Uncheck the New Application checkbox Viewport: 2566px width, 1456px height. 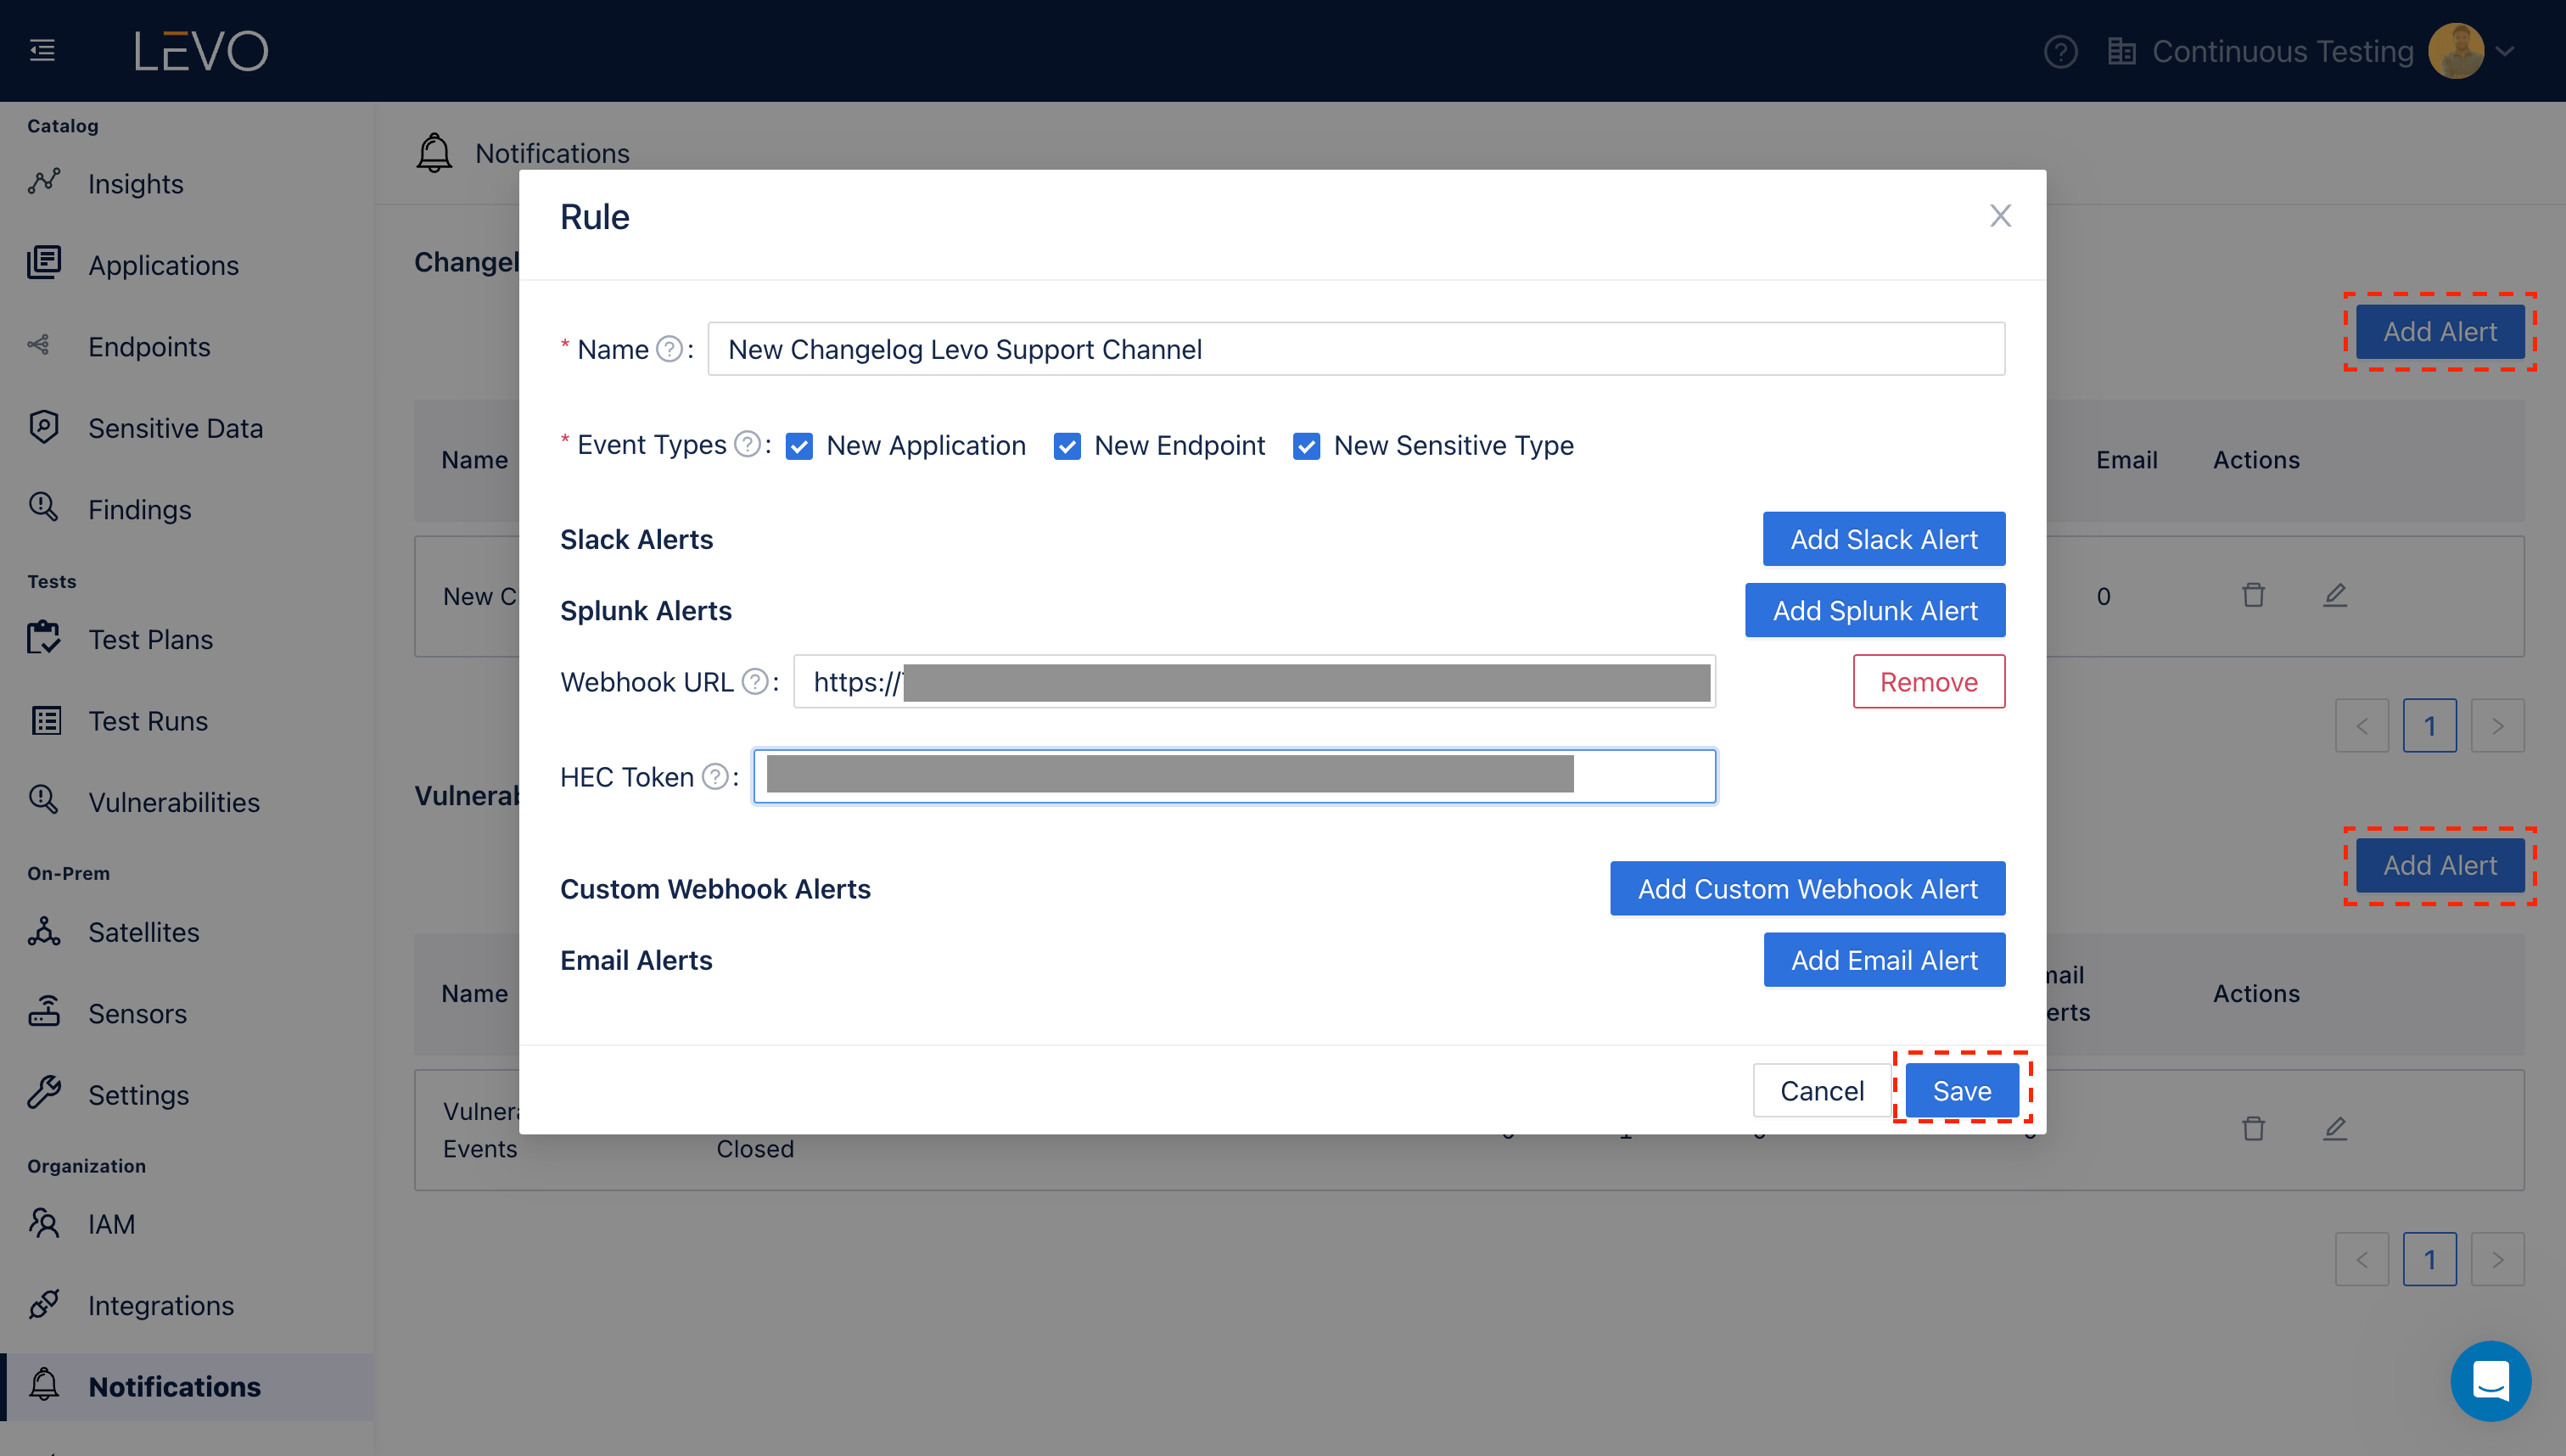tap(799, 446)
